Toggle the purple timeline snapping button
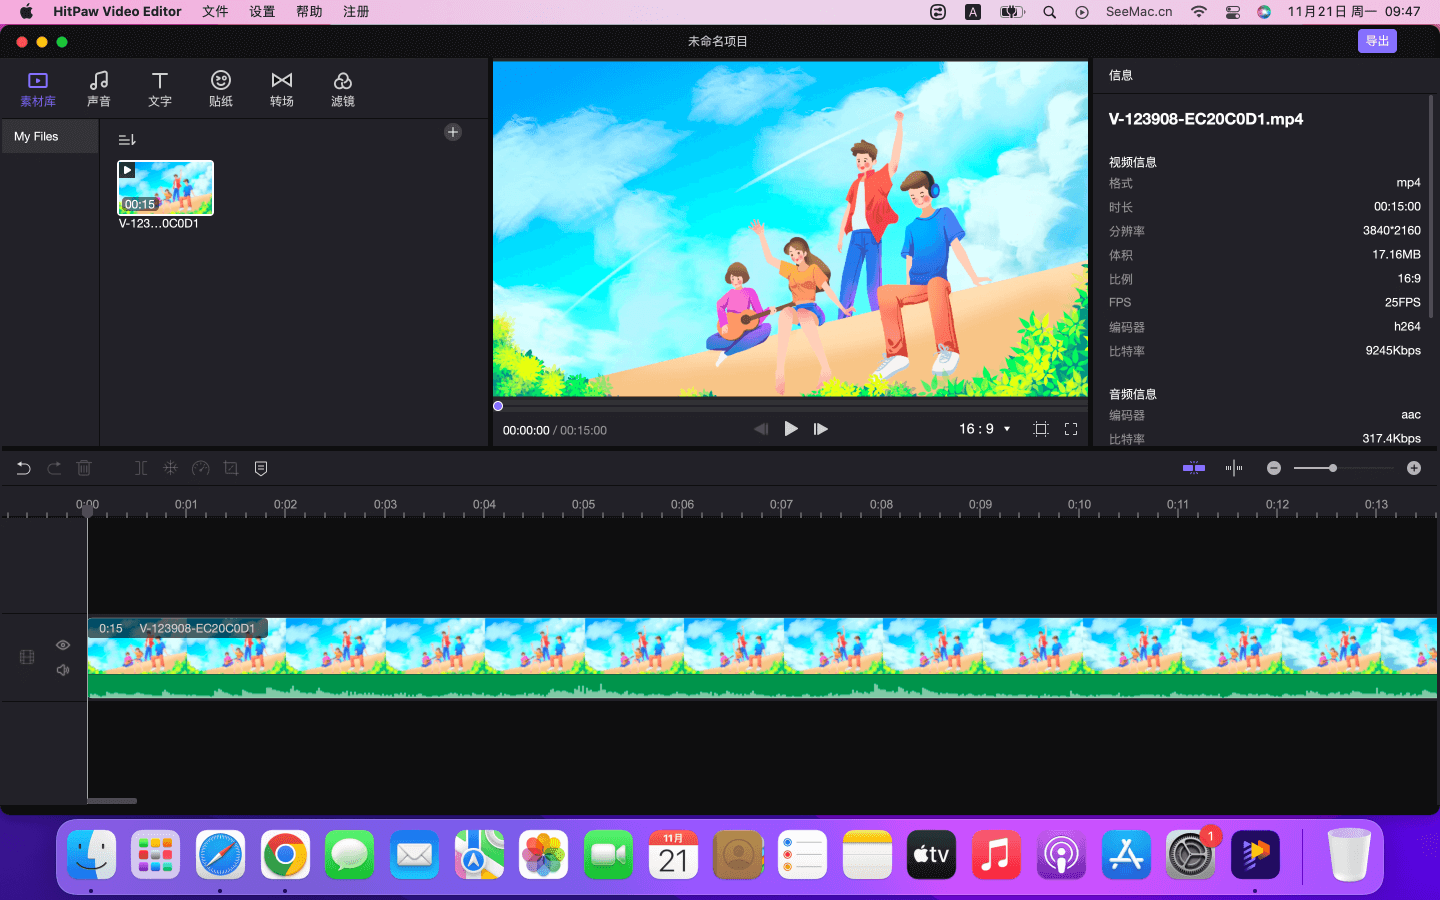Image resolution: width=1440 pixels, height=900 pixels. tap(1193, 468)
